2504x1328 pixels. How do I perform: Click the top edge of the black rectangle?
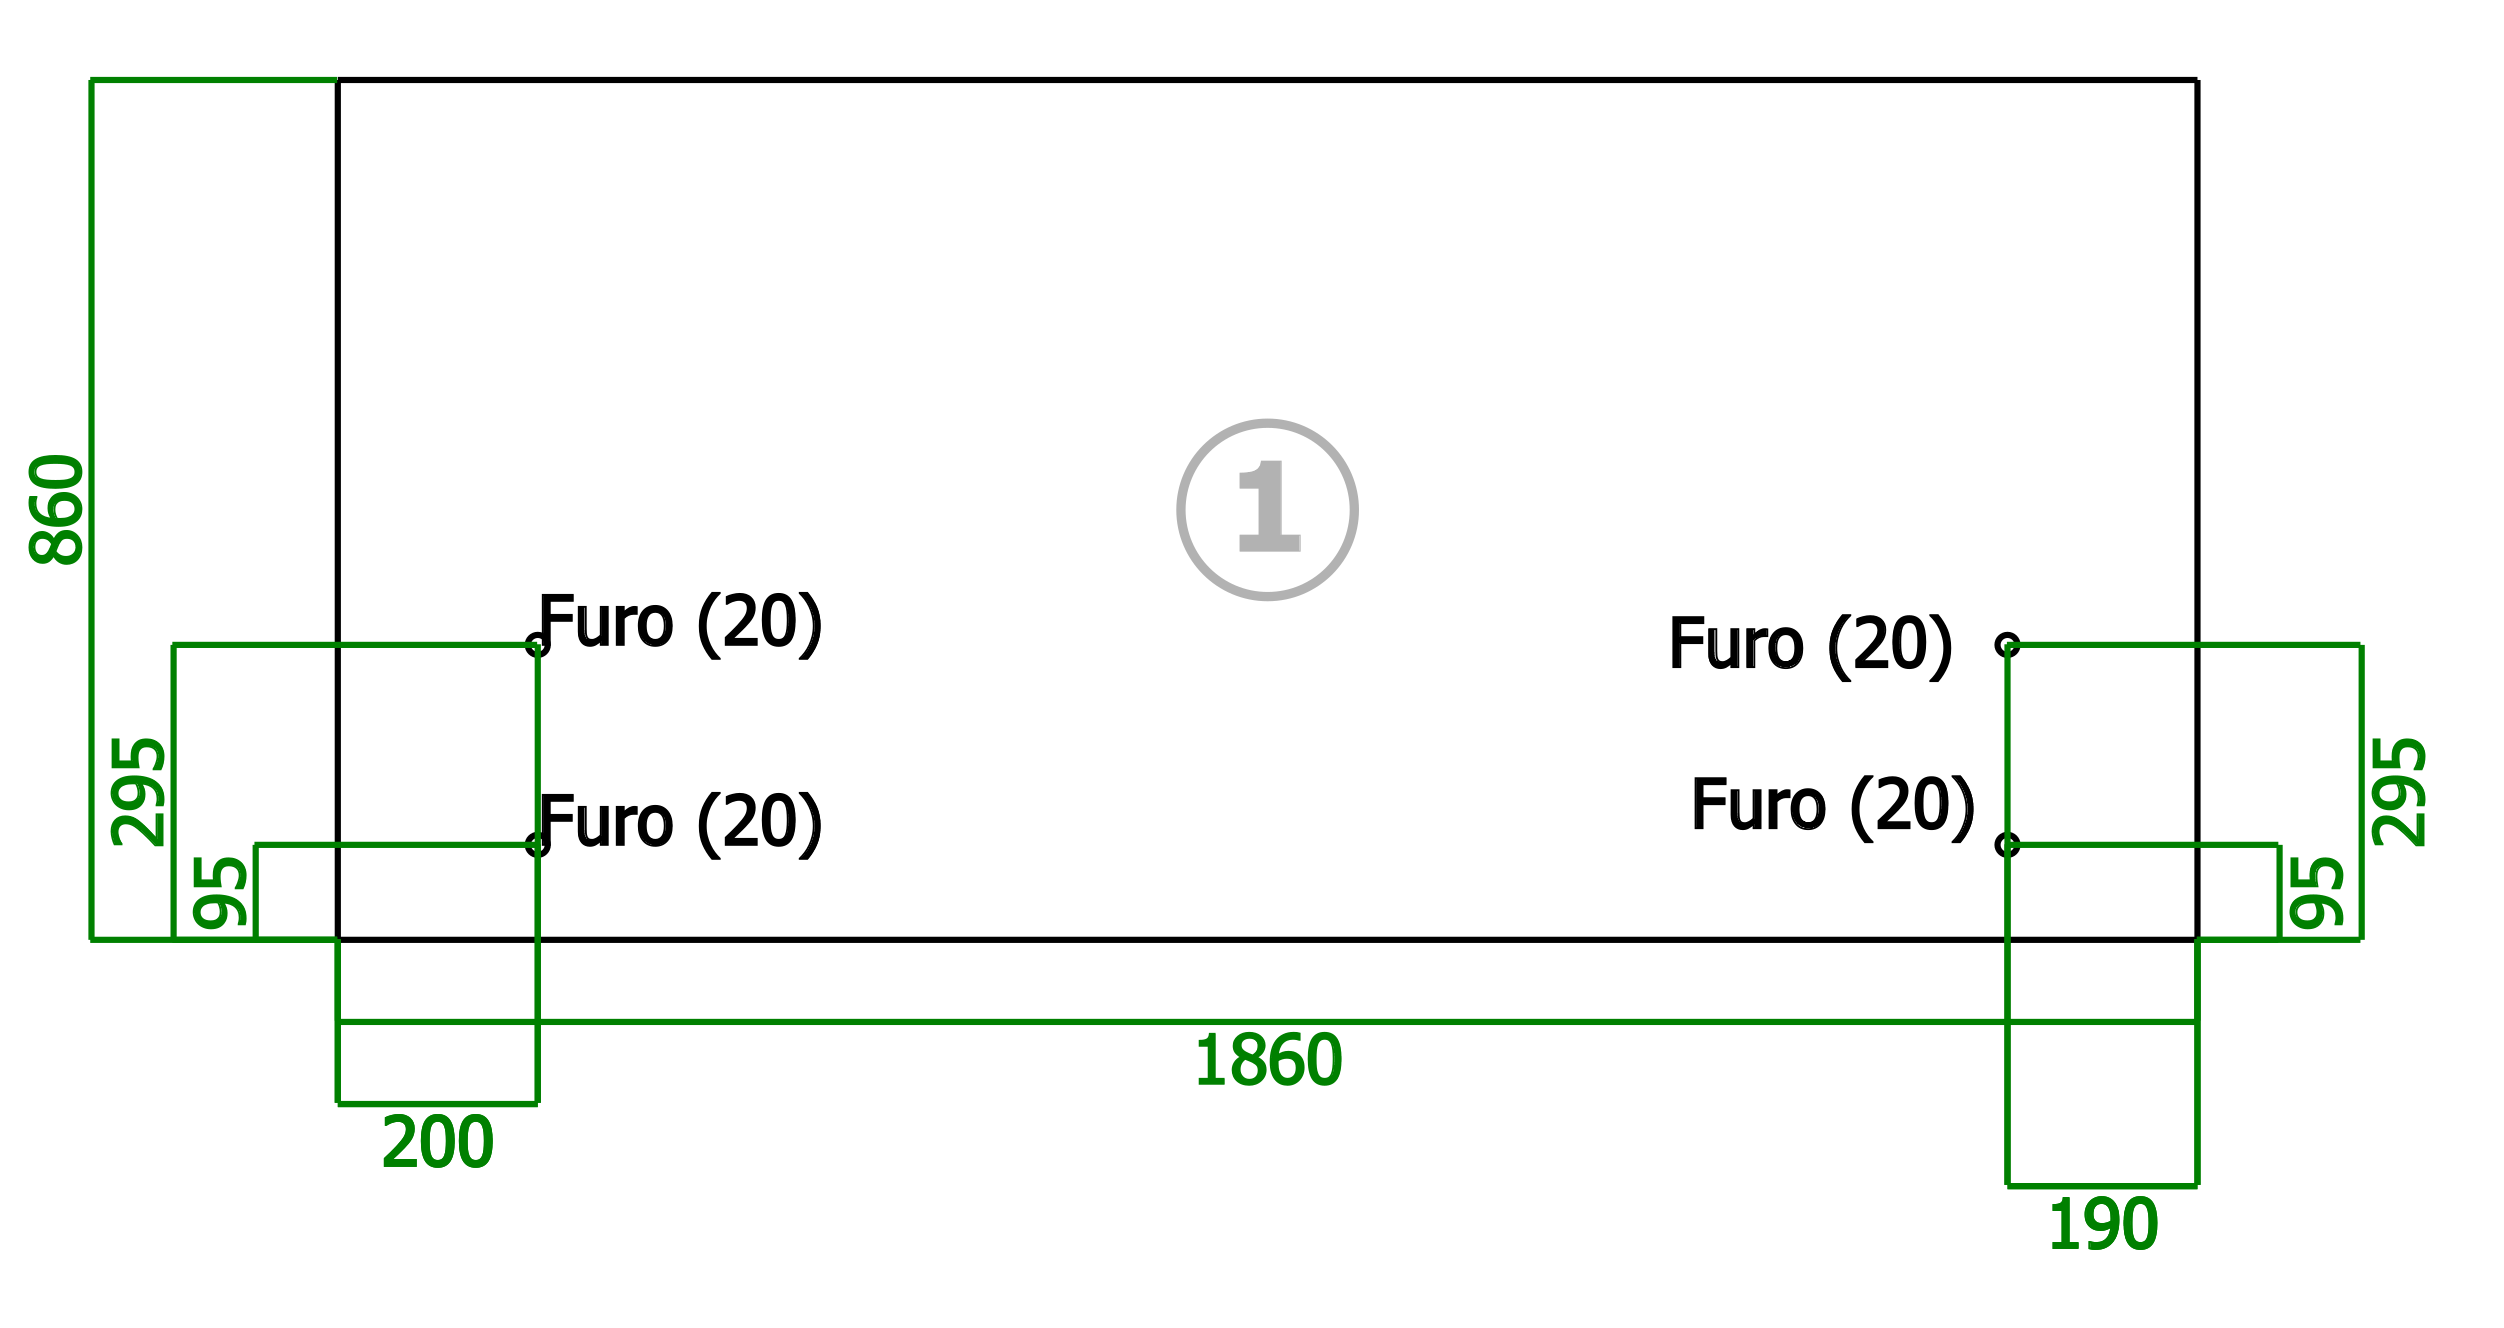coord(1267,80)
